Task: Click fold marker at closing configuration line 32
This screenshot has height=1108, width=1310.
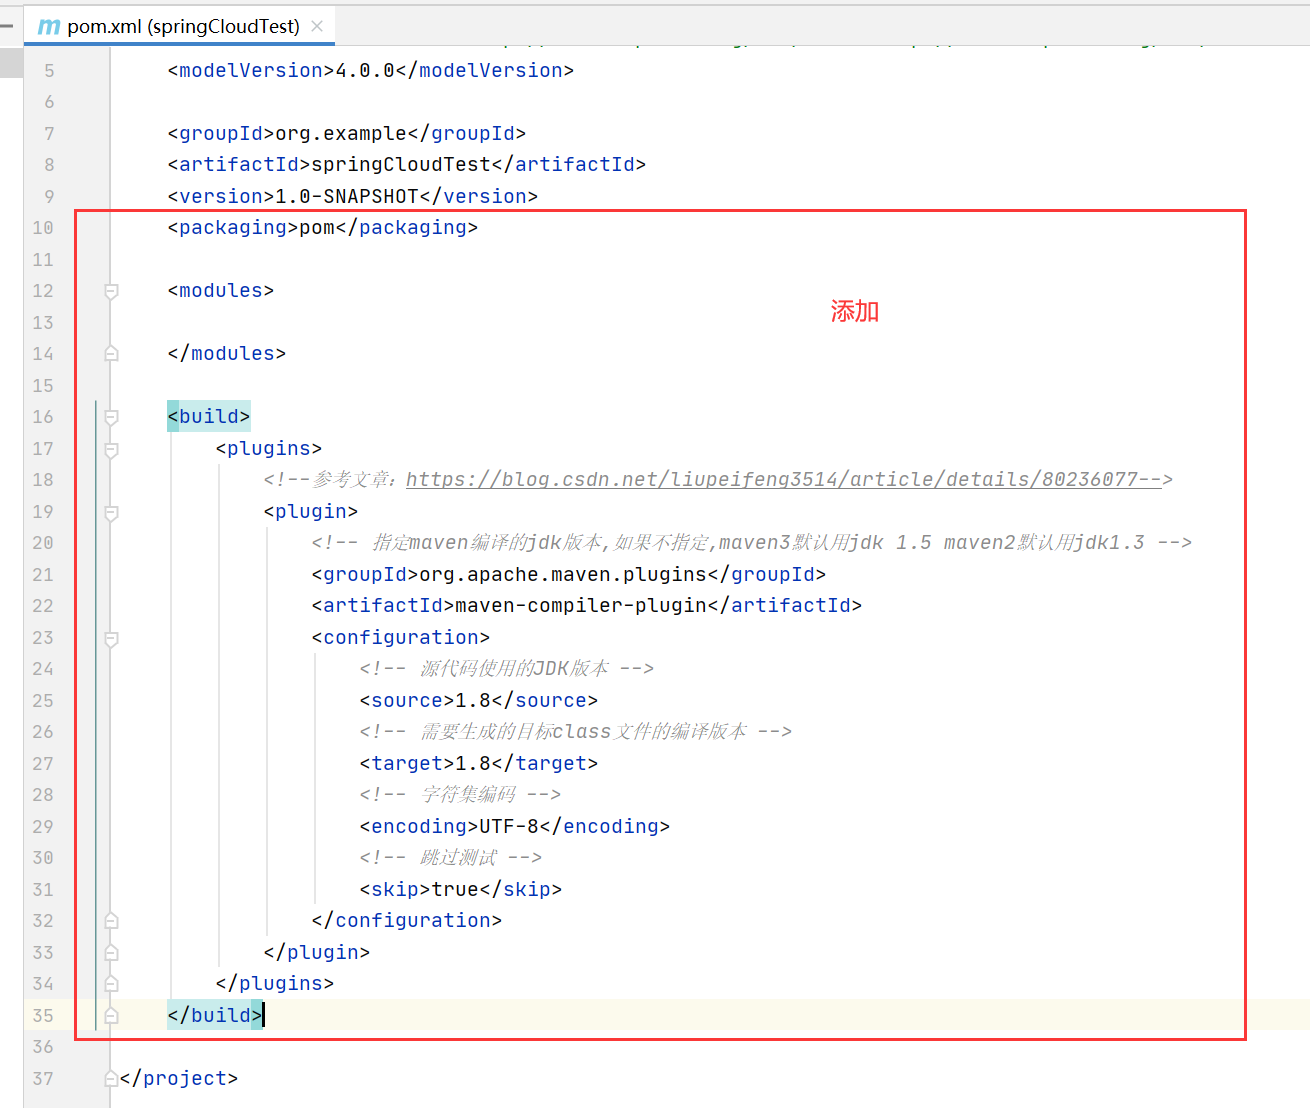Action: (111, 921)
